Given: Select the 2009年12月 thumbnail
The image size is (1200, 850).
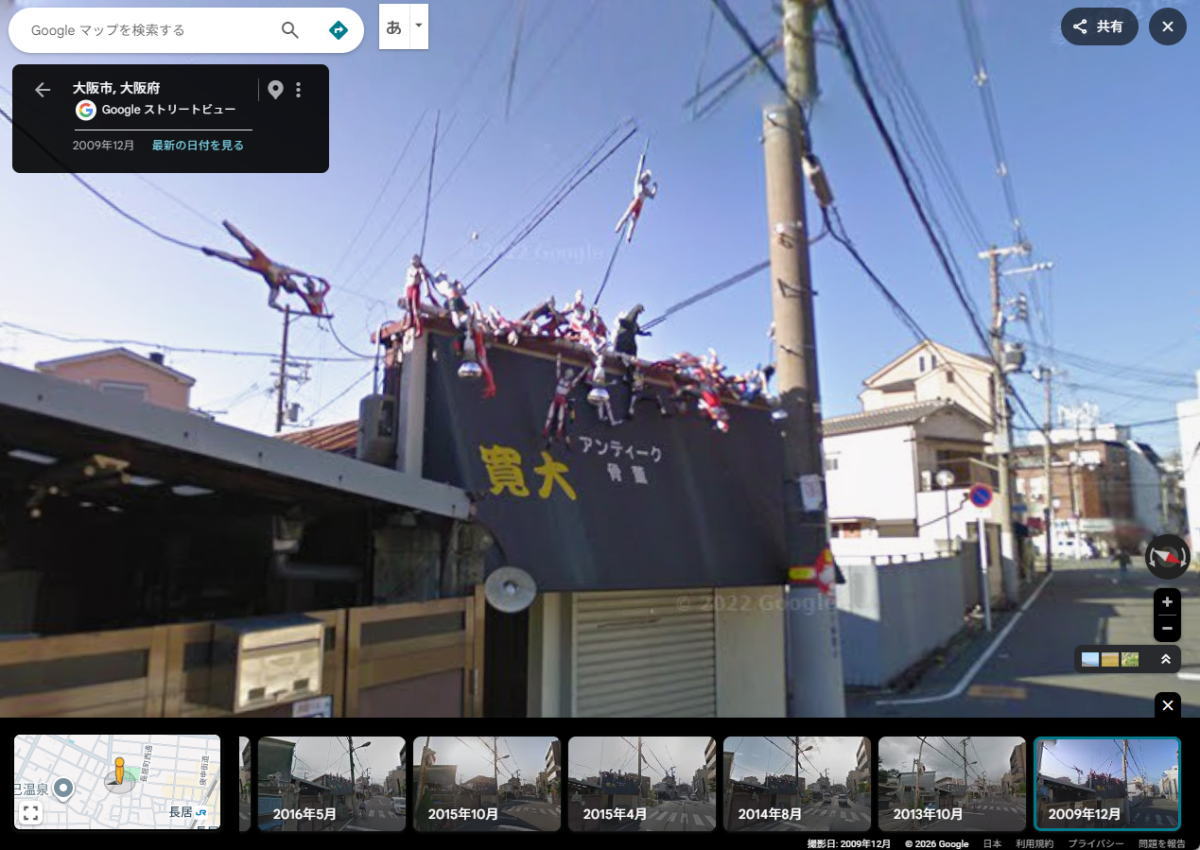Looking at the screenshot, I should (1107, 784).
